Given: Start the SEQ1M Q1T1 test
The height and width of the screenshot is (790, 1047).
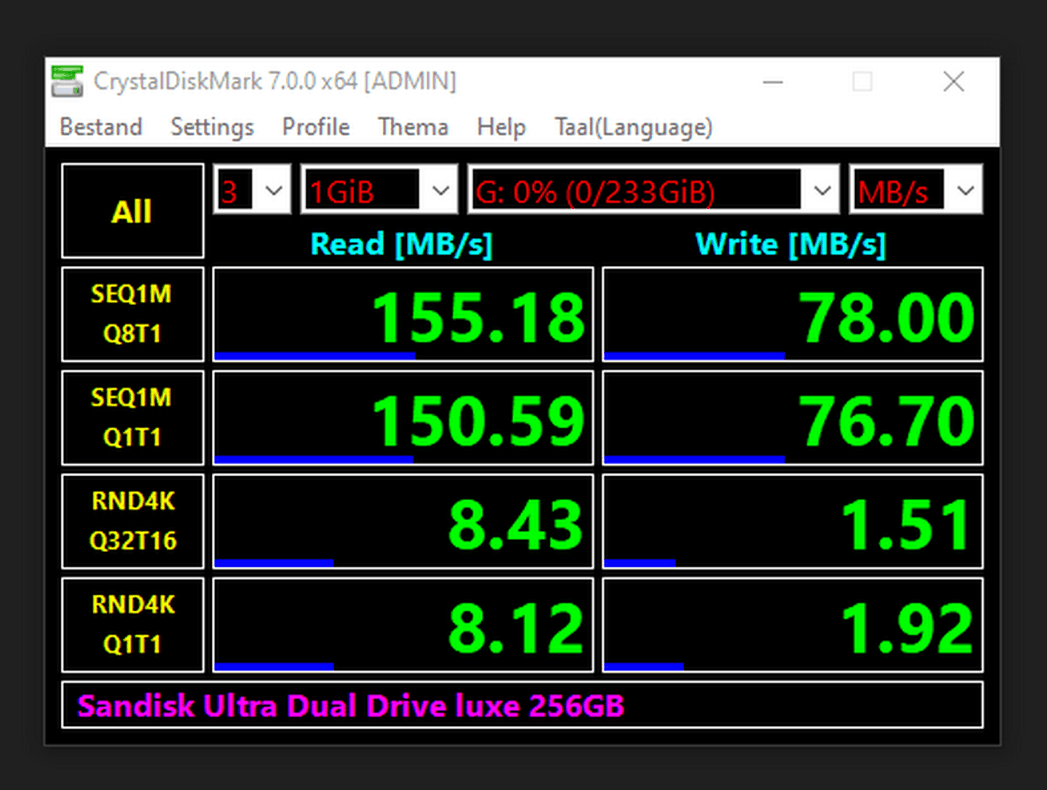Looking at the screenshot, I should click(132, 417).
